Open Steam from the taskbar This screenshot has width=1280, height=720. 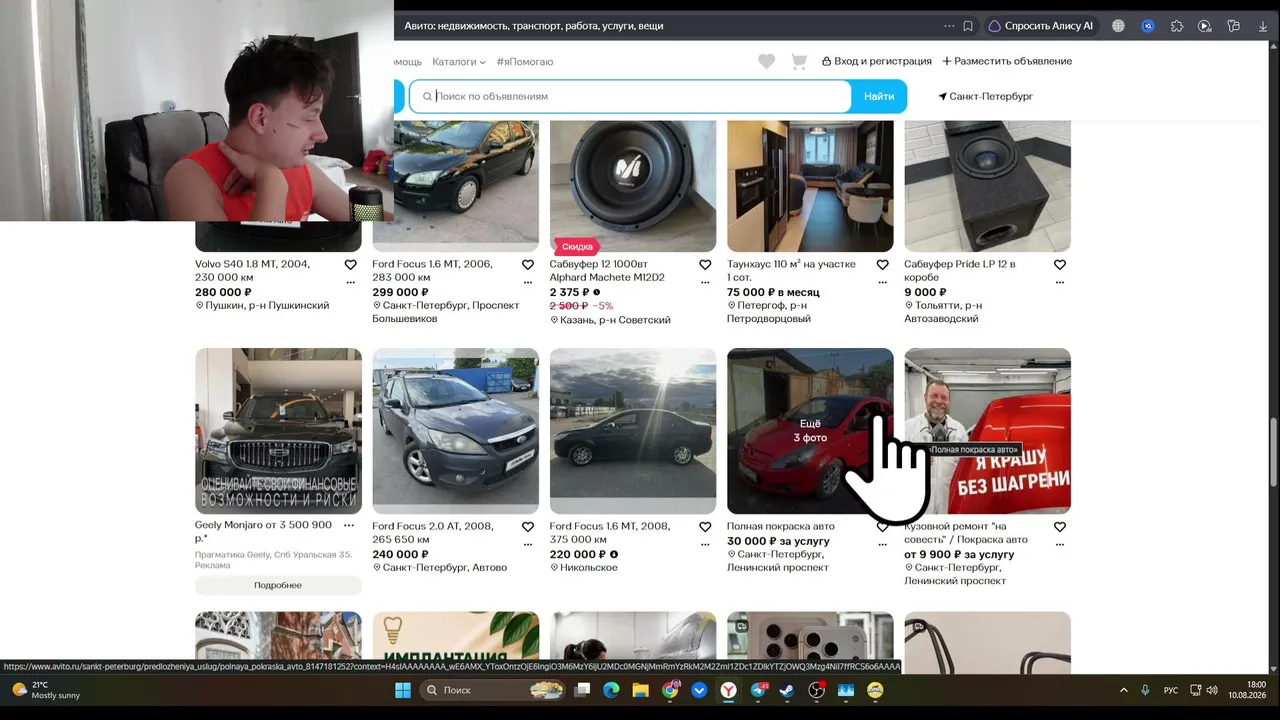pos(787,690)
